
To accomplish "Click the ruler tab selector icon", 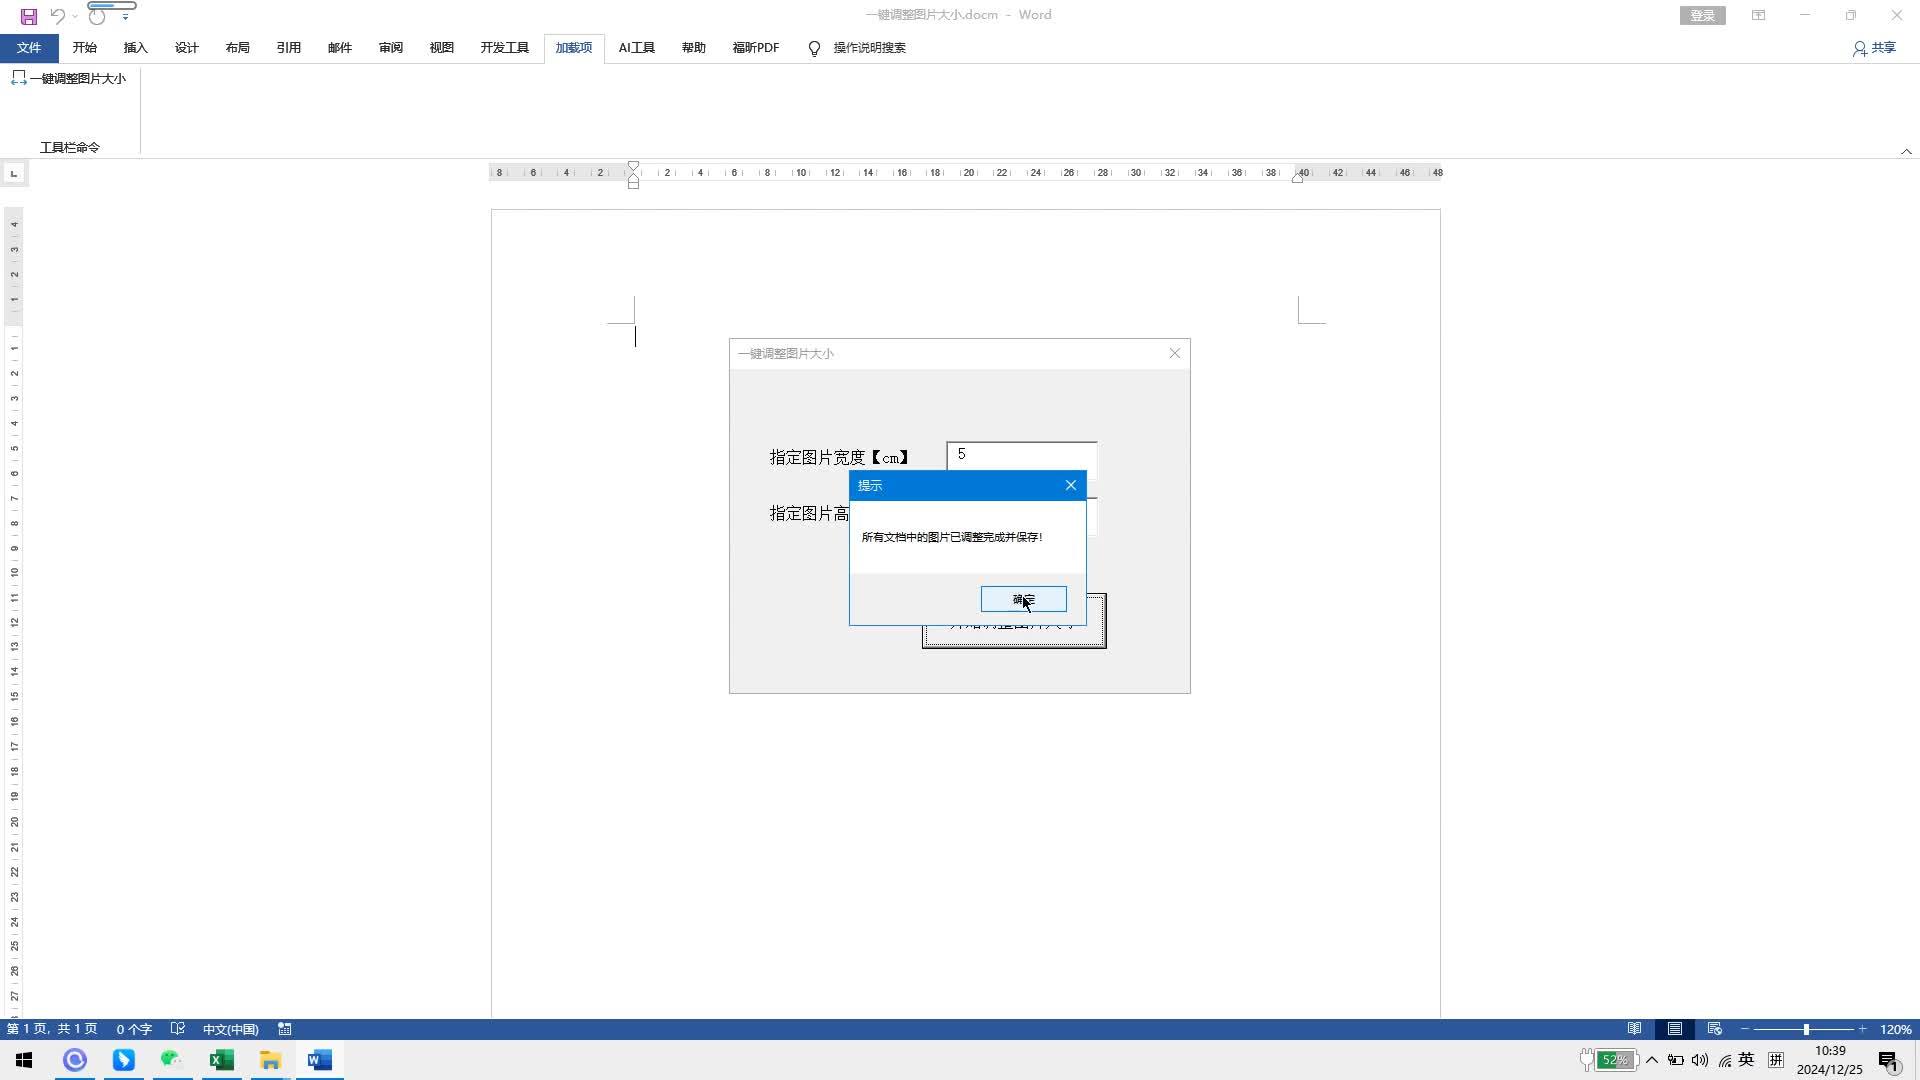I will pyautogui.click(x=14, y=174).
